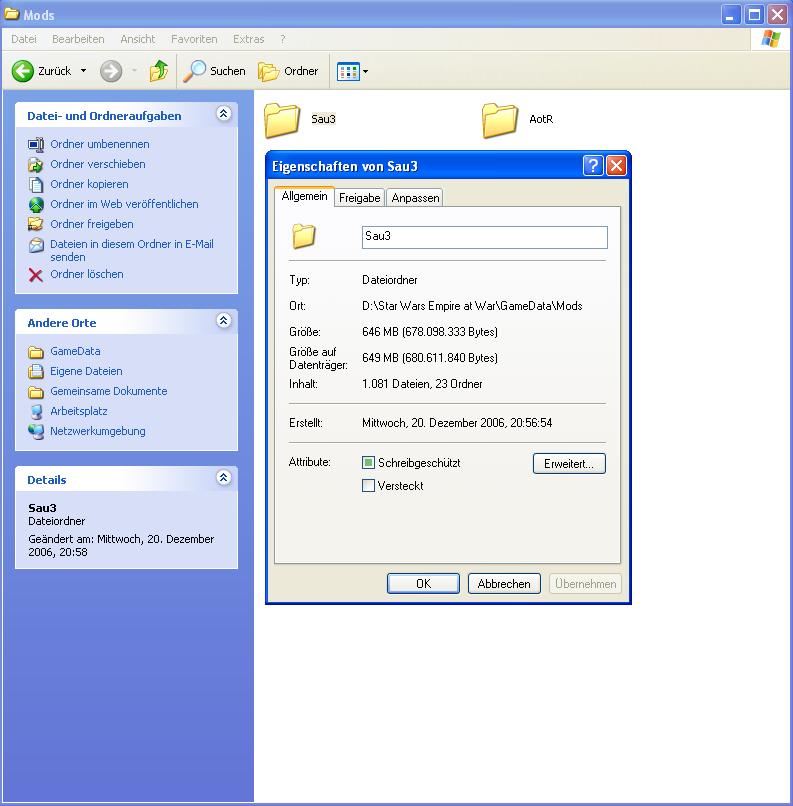Click the Netzwerkumgebung network icon
This screenshot has height=806, width=793.
tap(36, 432)
